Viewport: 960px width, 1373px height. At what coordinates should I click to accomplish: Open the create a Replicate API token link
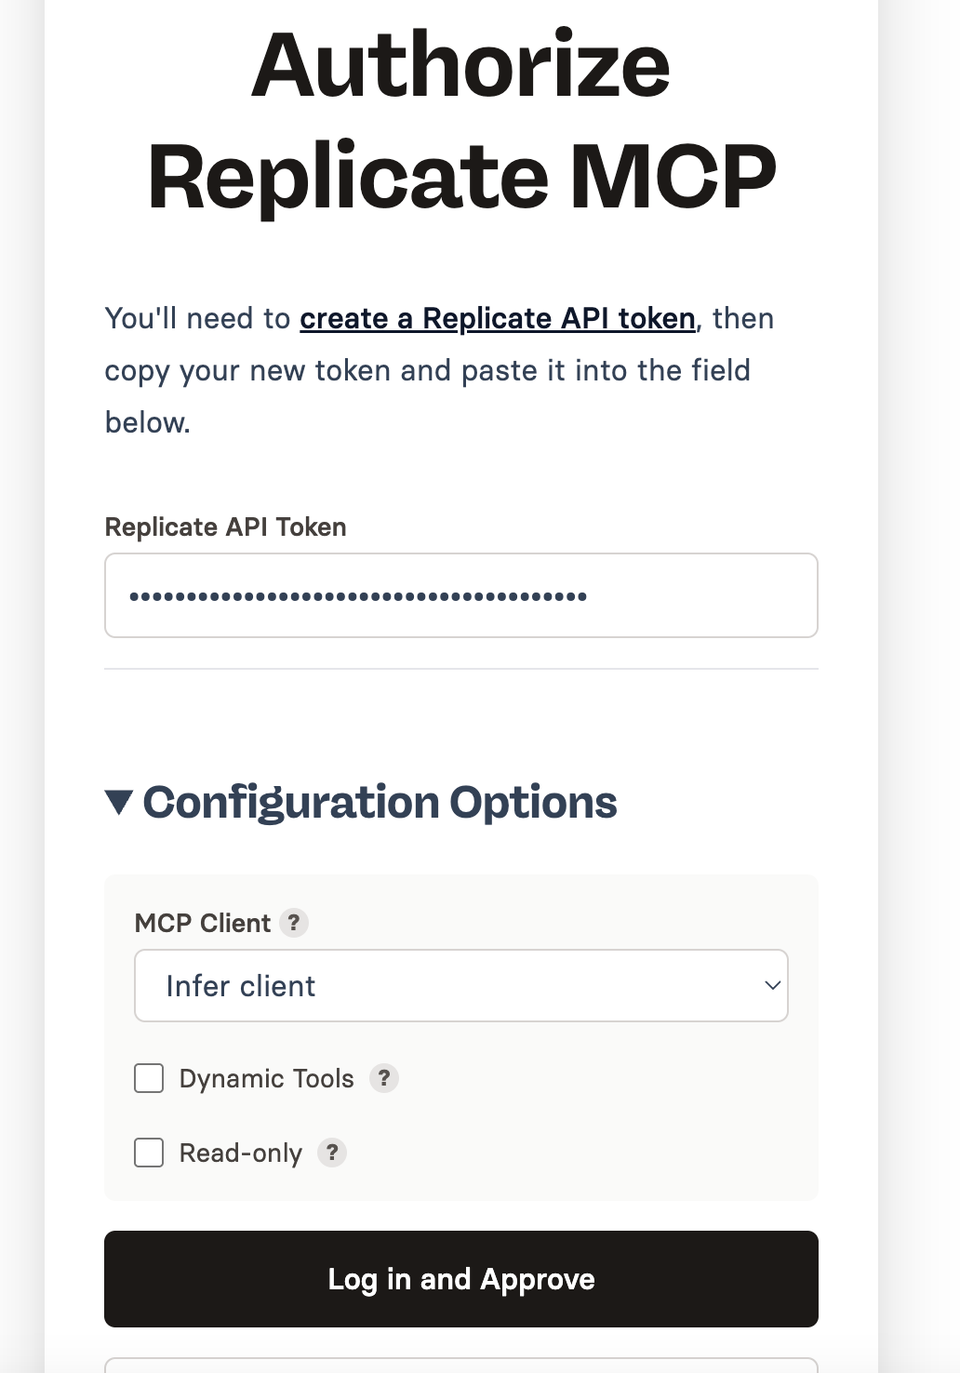pos(497,318)
